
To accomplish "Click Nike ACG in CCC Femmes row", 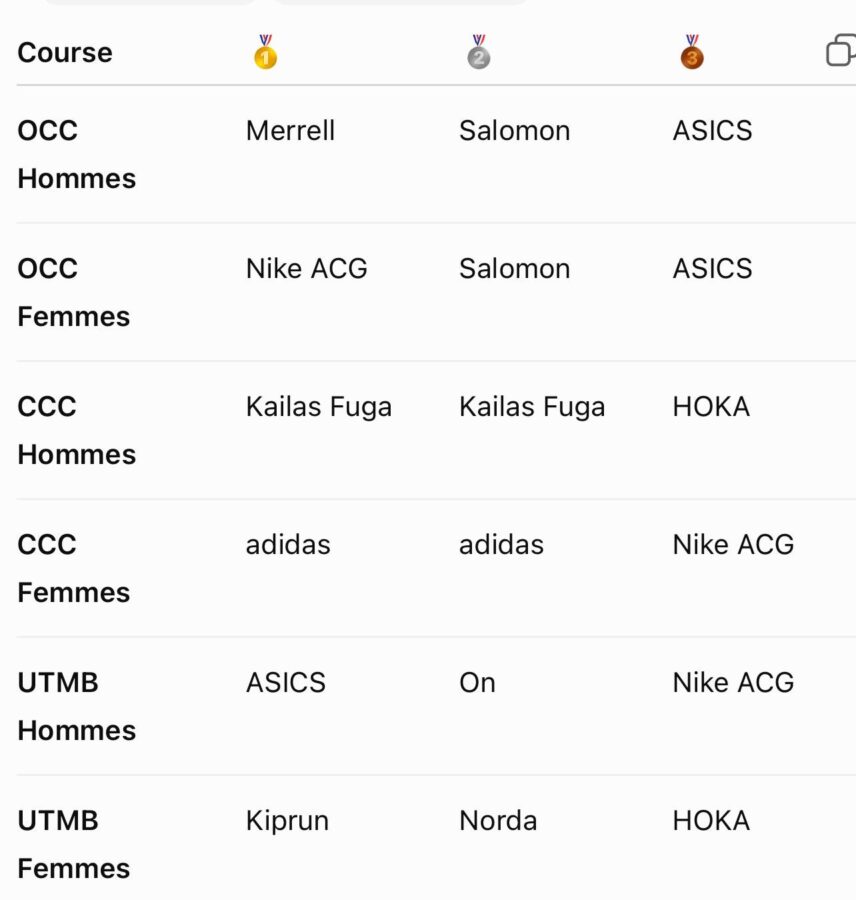I will [733, 545].
